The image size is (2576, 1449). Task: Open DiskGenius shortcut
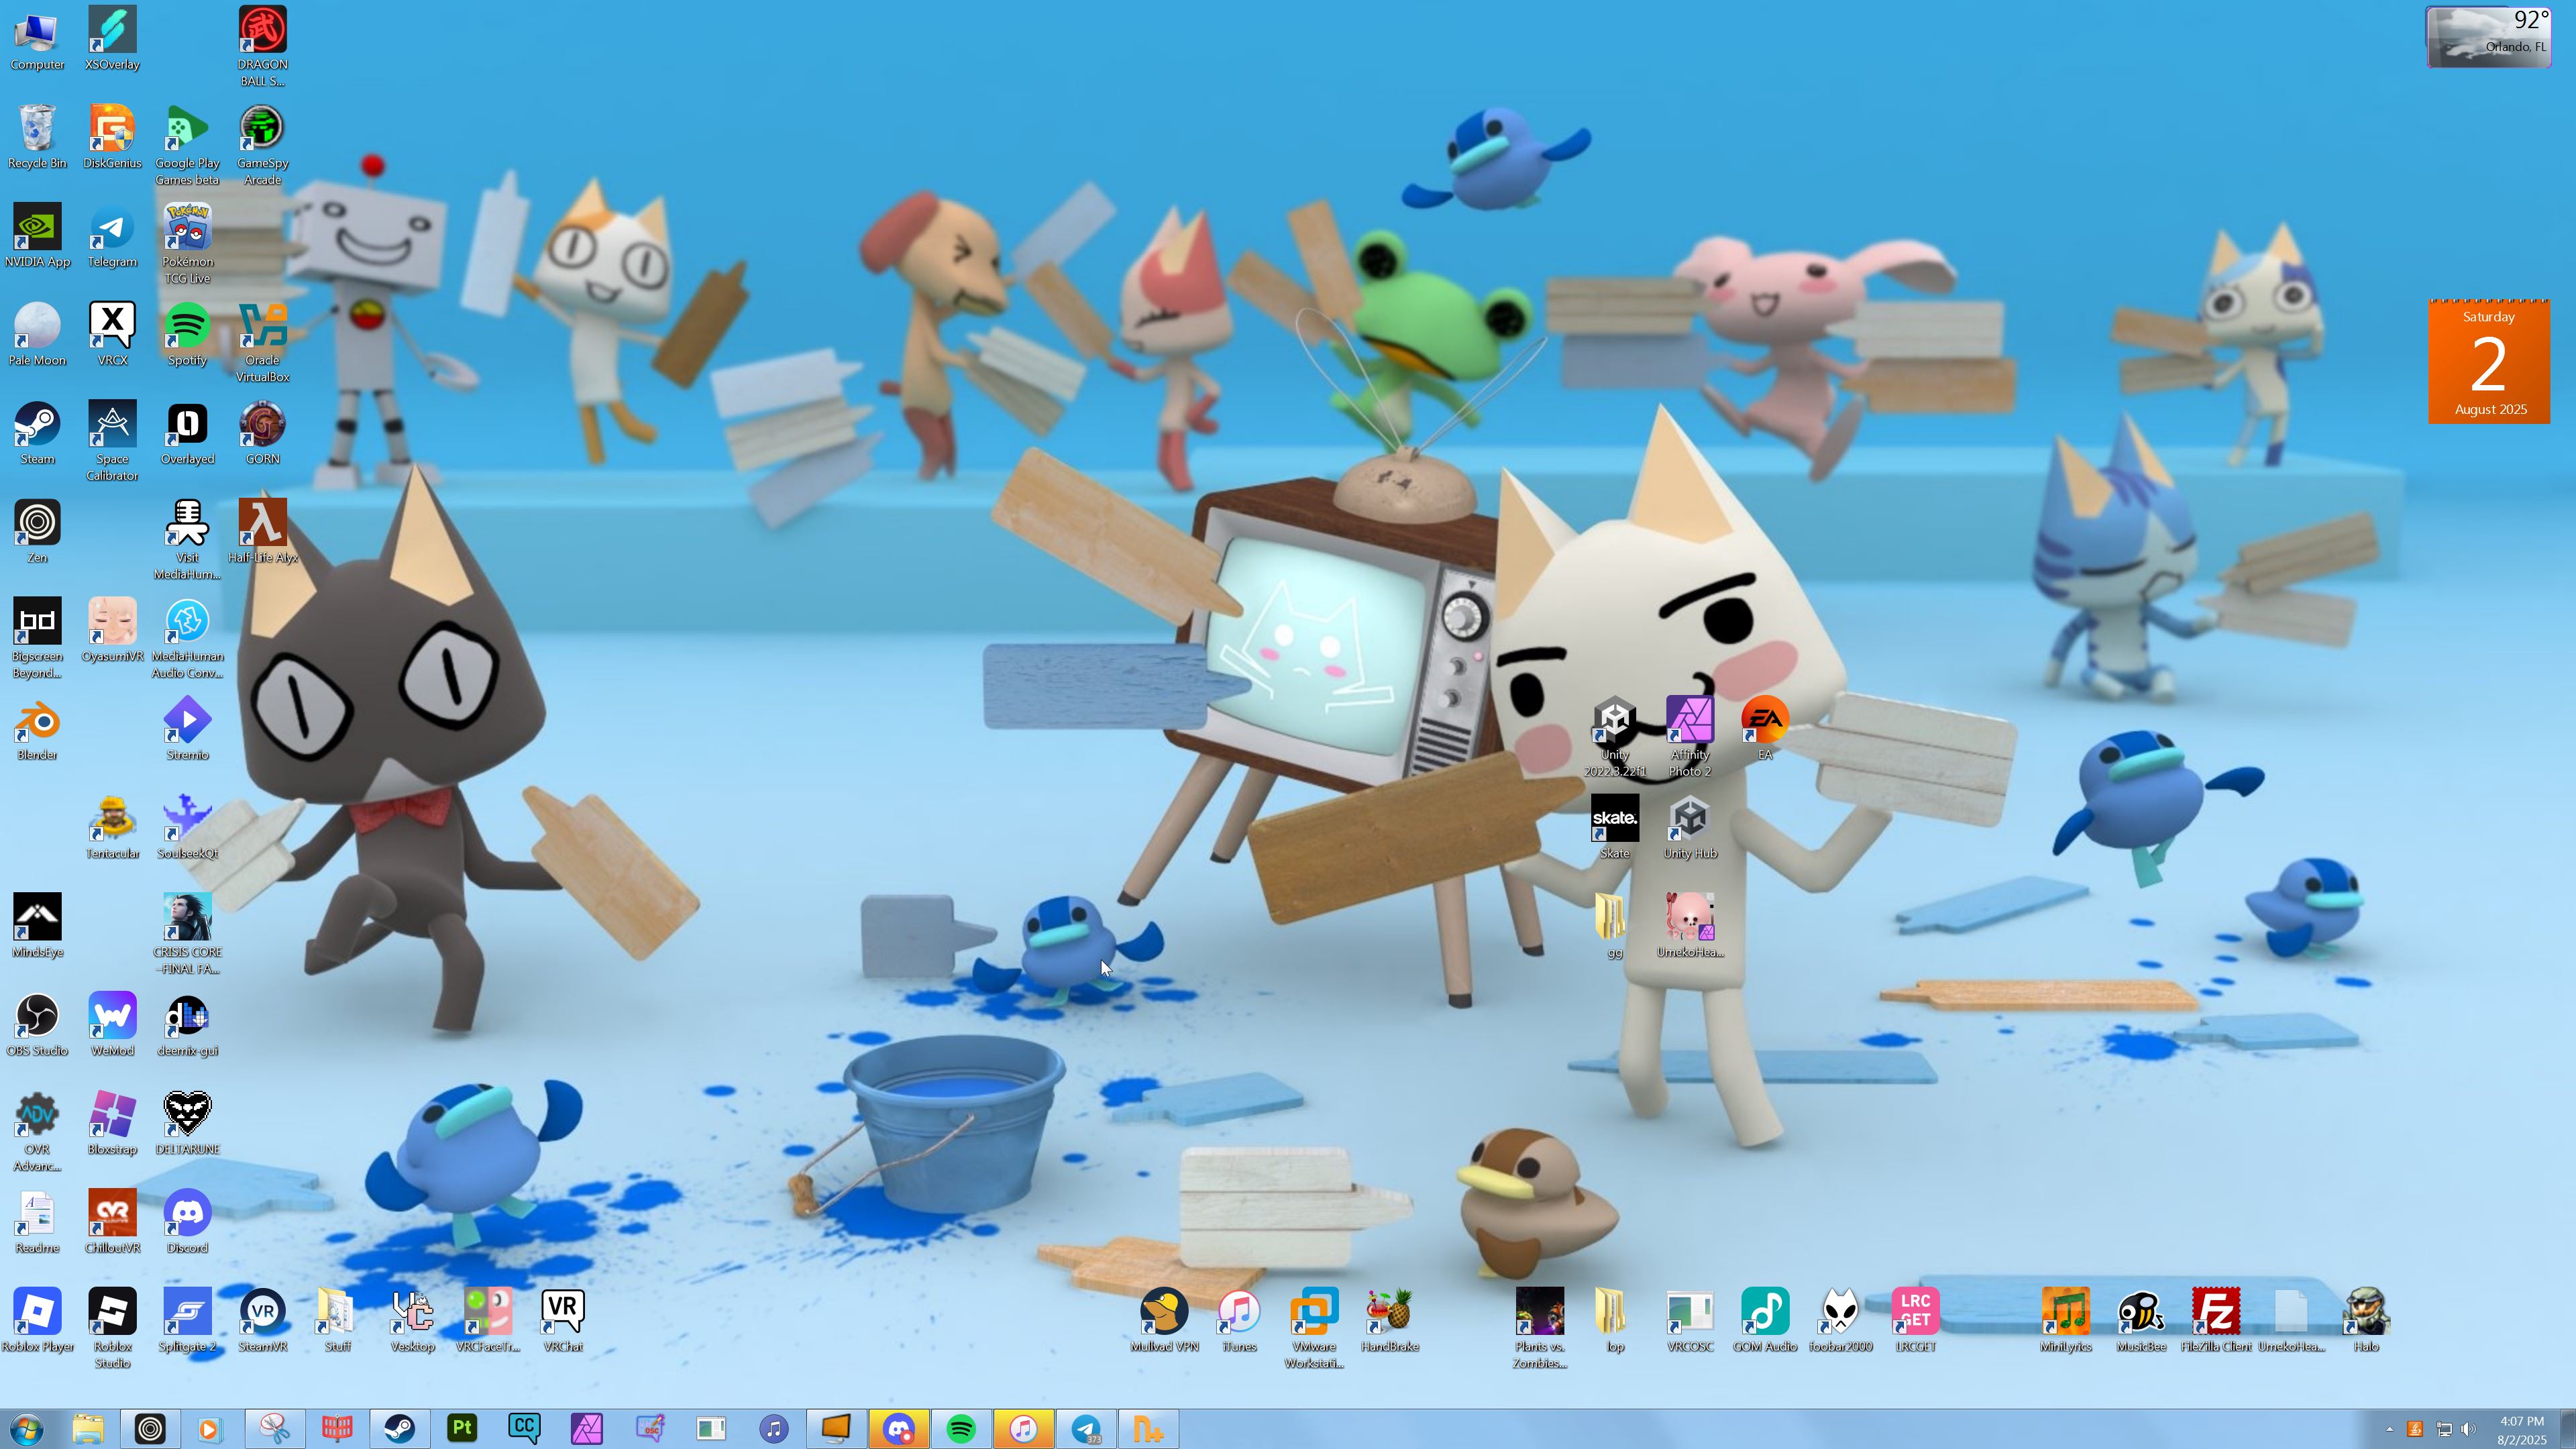coord(112,137)
